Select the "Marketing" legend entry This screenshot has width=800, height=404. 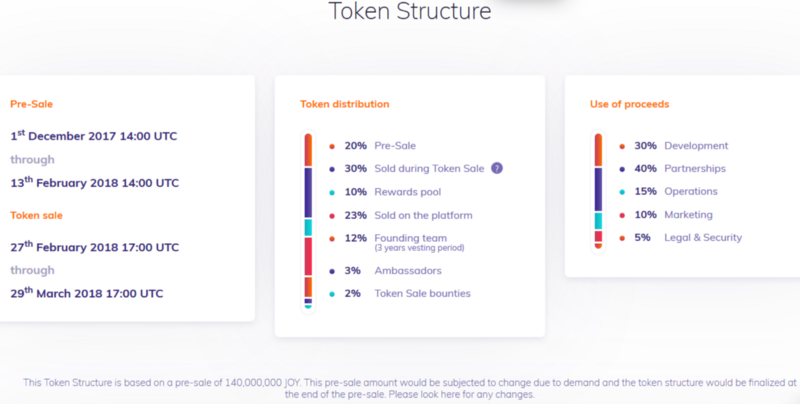point(688,215)
